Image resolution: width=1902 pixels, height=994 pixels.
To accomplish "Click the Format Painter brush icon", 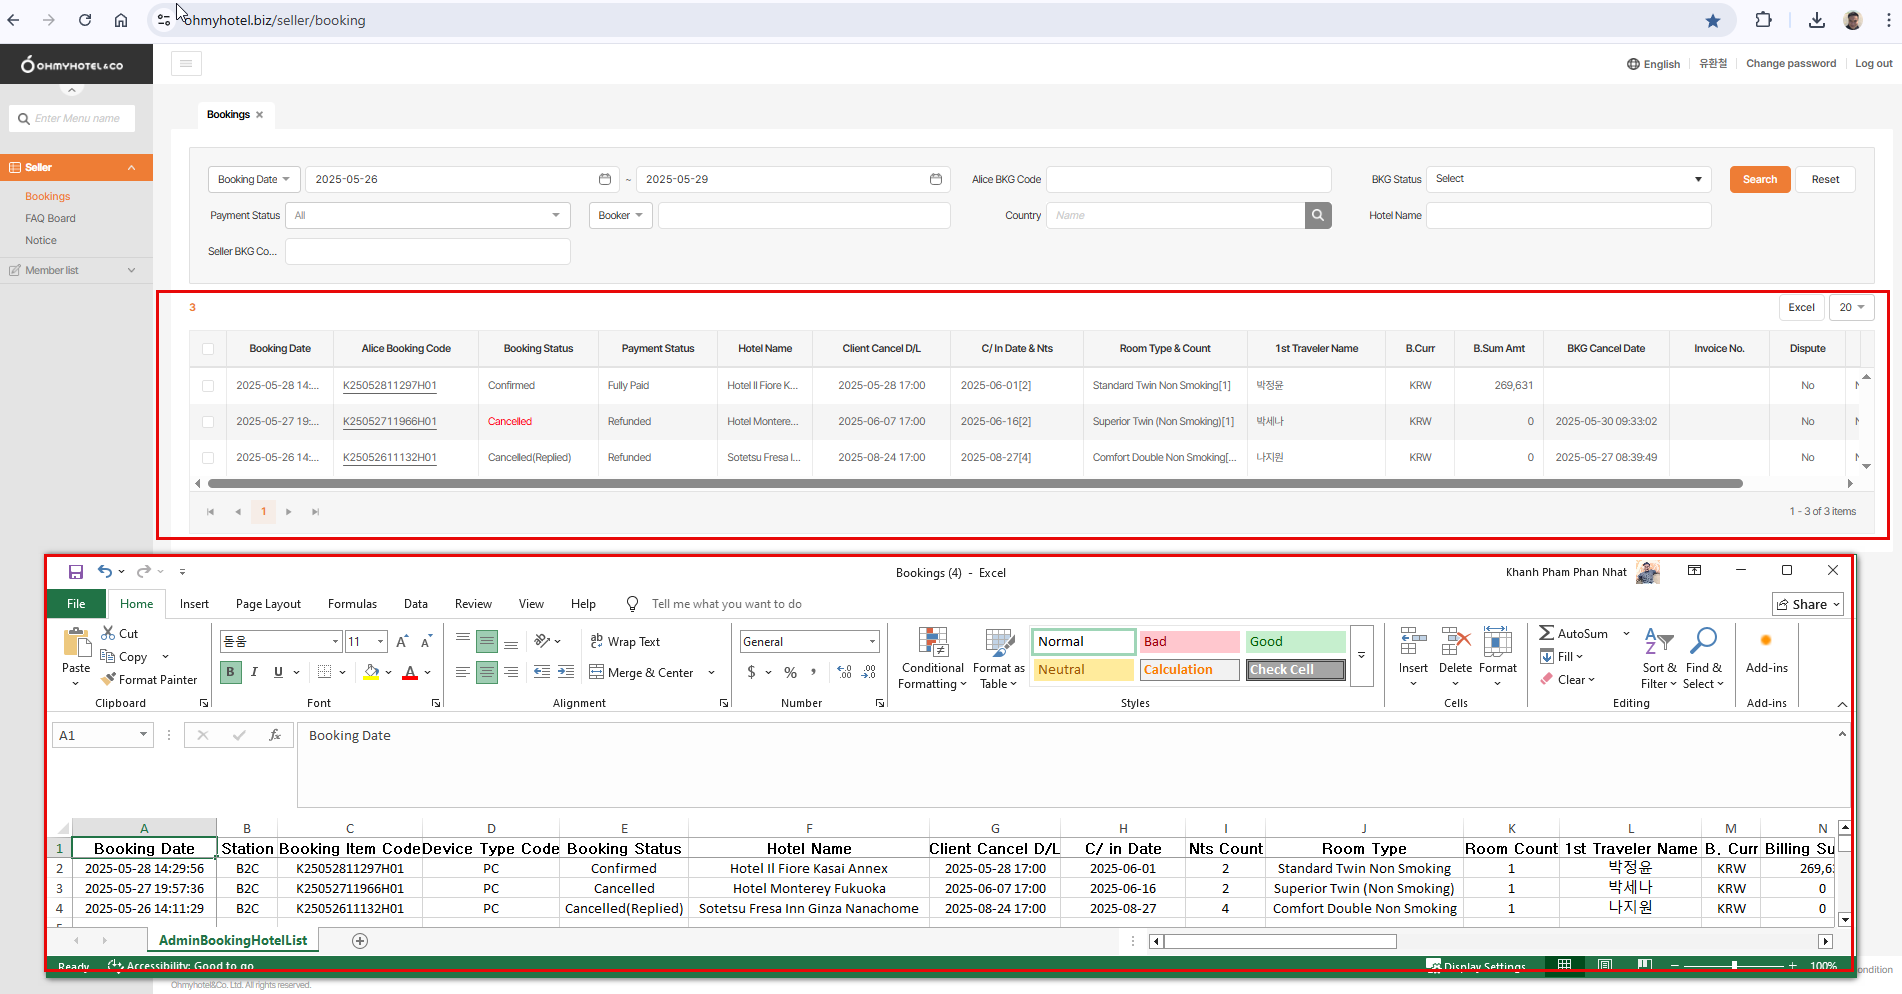I will point(109,680).
